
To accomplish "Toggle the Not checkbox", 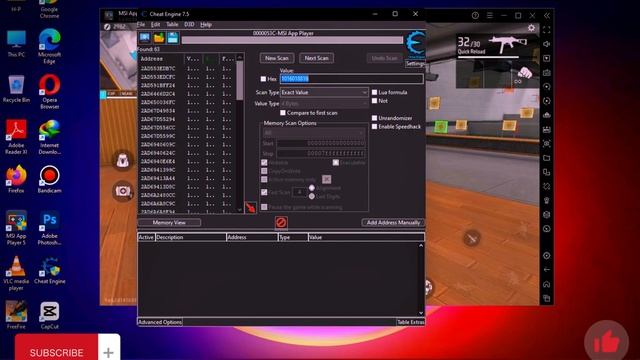I will [374, 100].
